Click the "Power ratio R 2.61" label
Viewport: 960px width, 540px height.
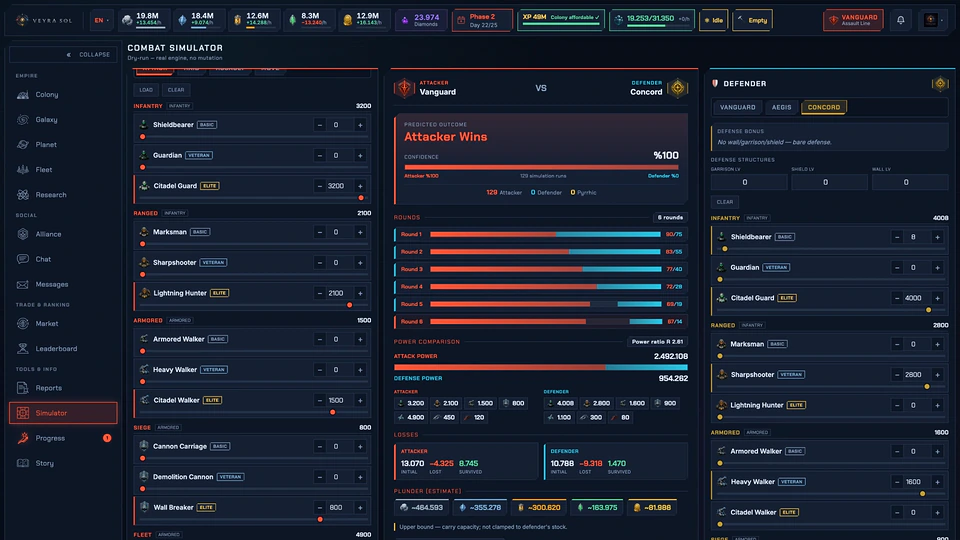[658, 342]
